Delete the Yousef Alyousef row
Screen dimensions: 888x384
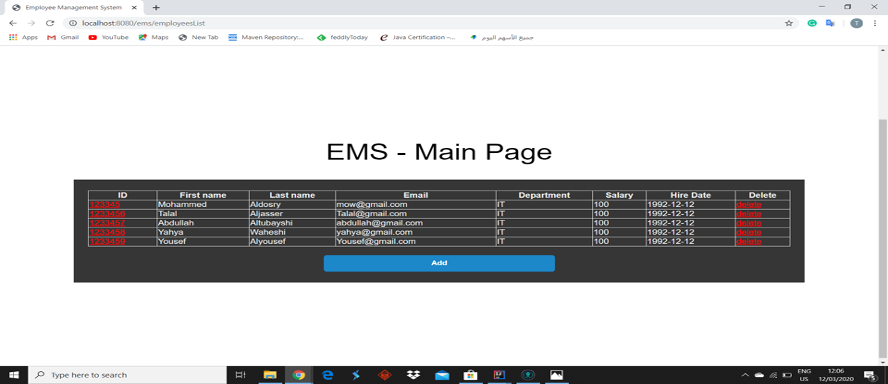[749, 241]
